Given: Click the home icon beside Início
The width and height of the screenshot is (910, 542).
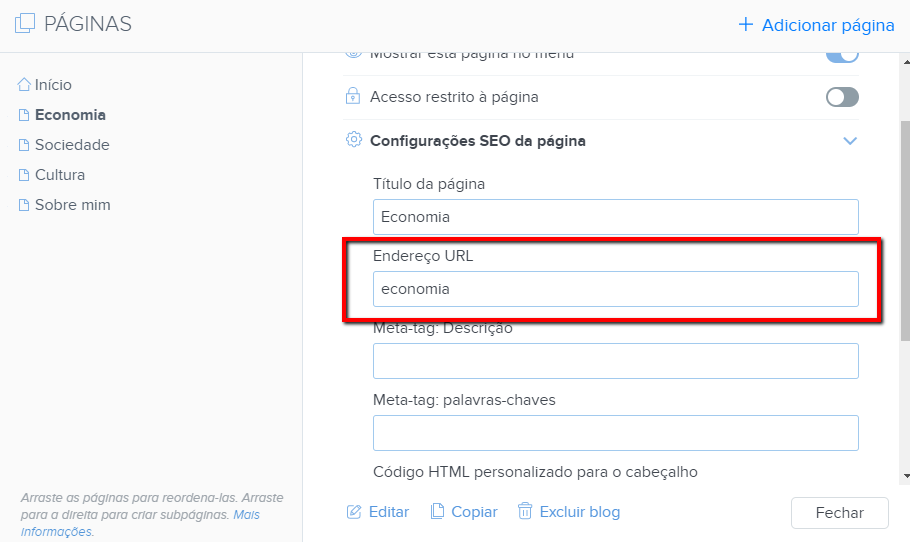Looking at the screenshot, I should (24, 85).
